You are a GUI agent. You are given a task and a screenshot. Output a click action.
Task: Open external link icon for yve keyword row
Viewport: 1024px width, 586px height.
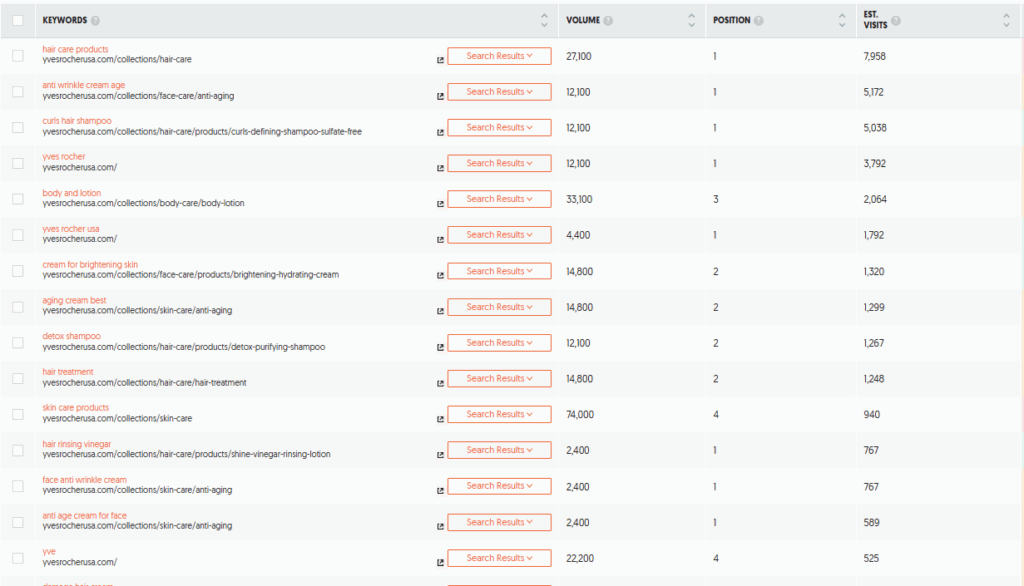[440, 562]
